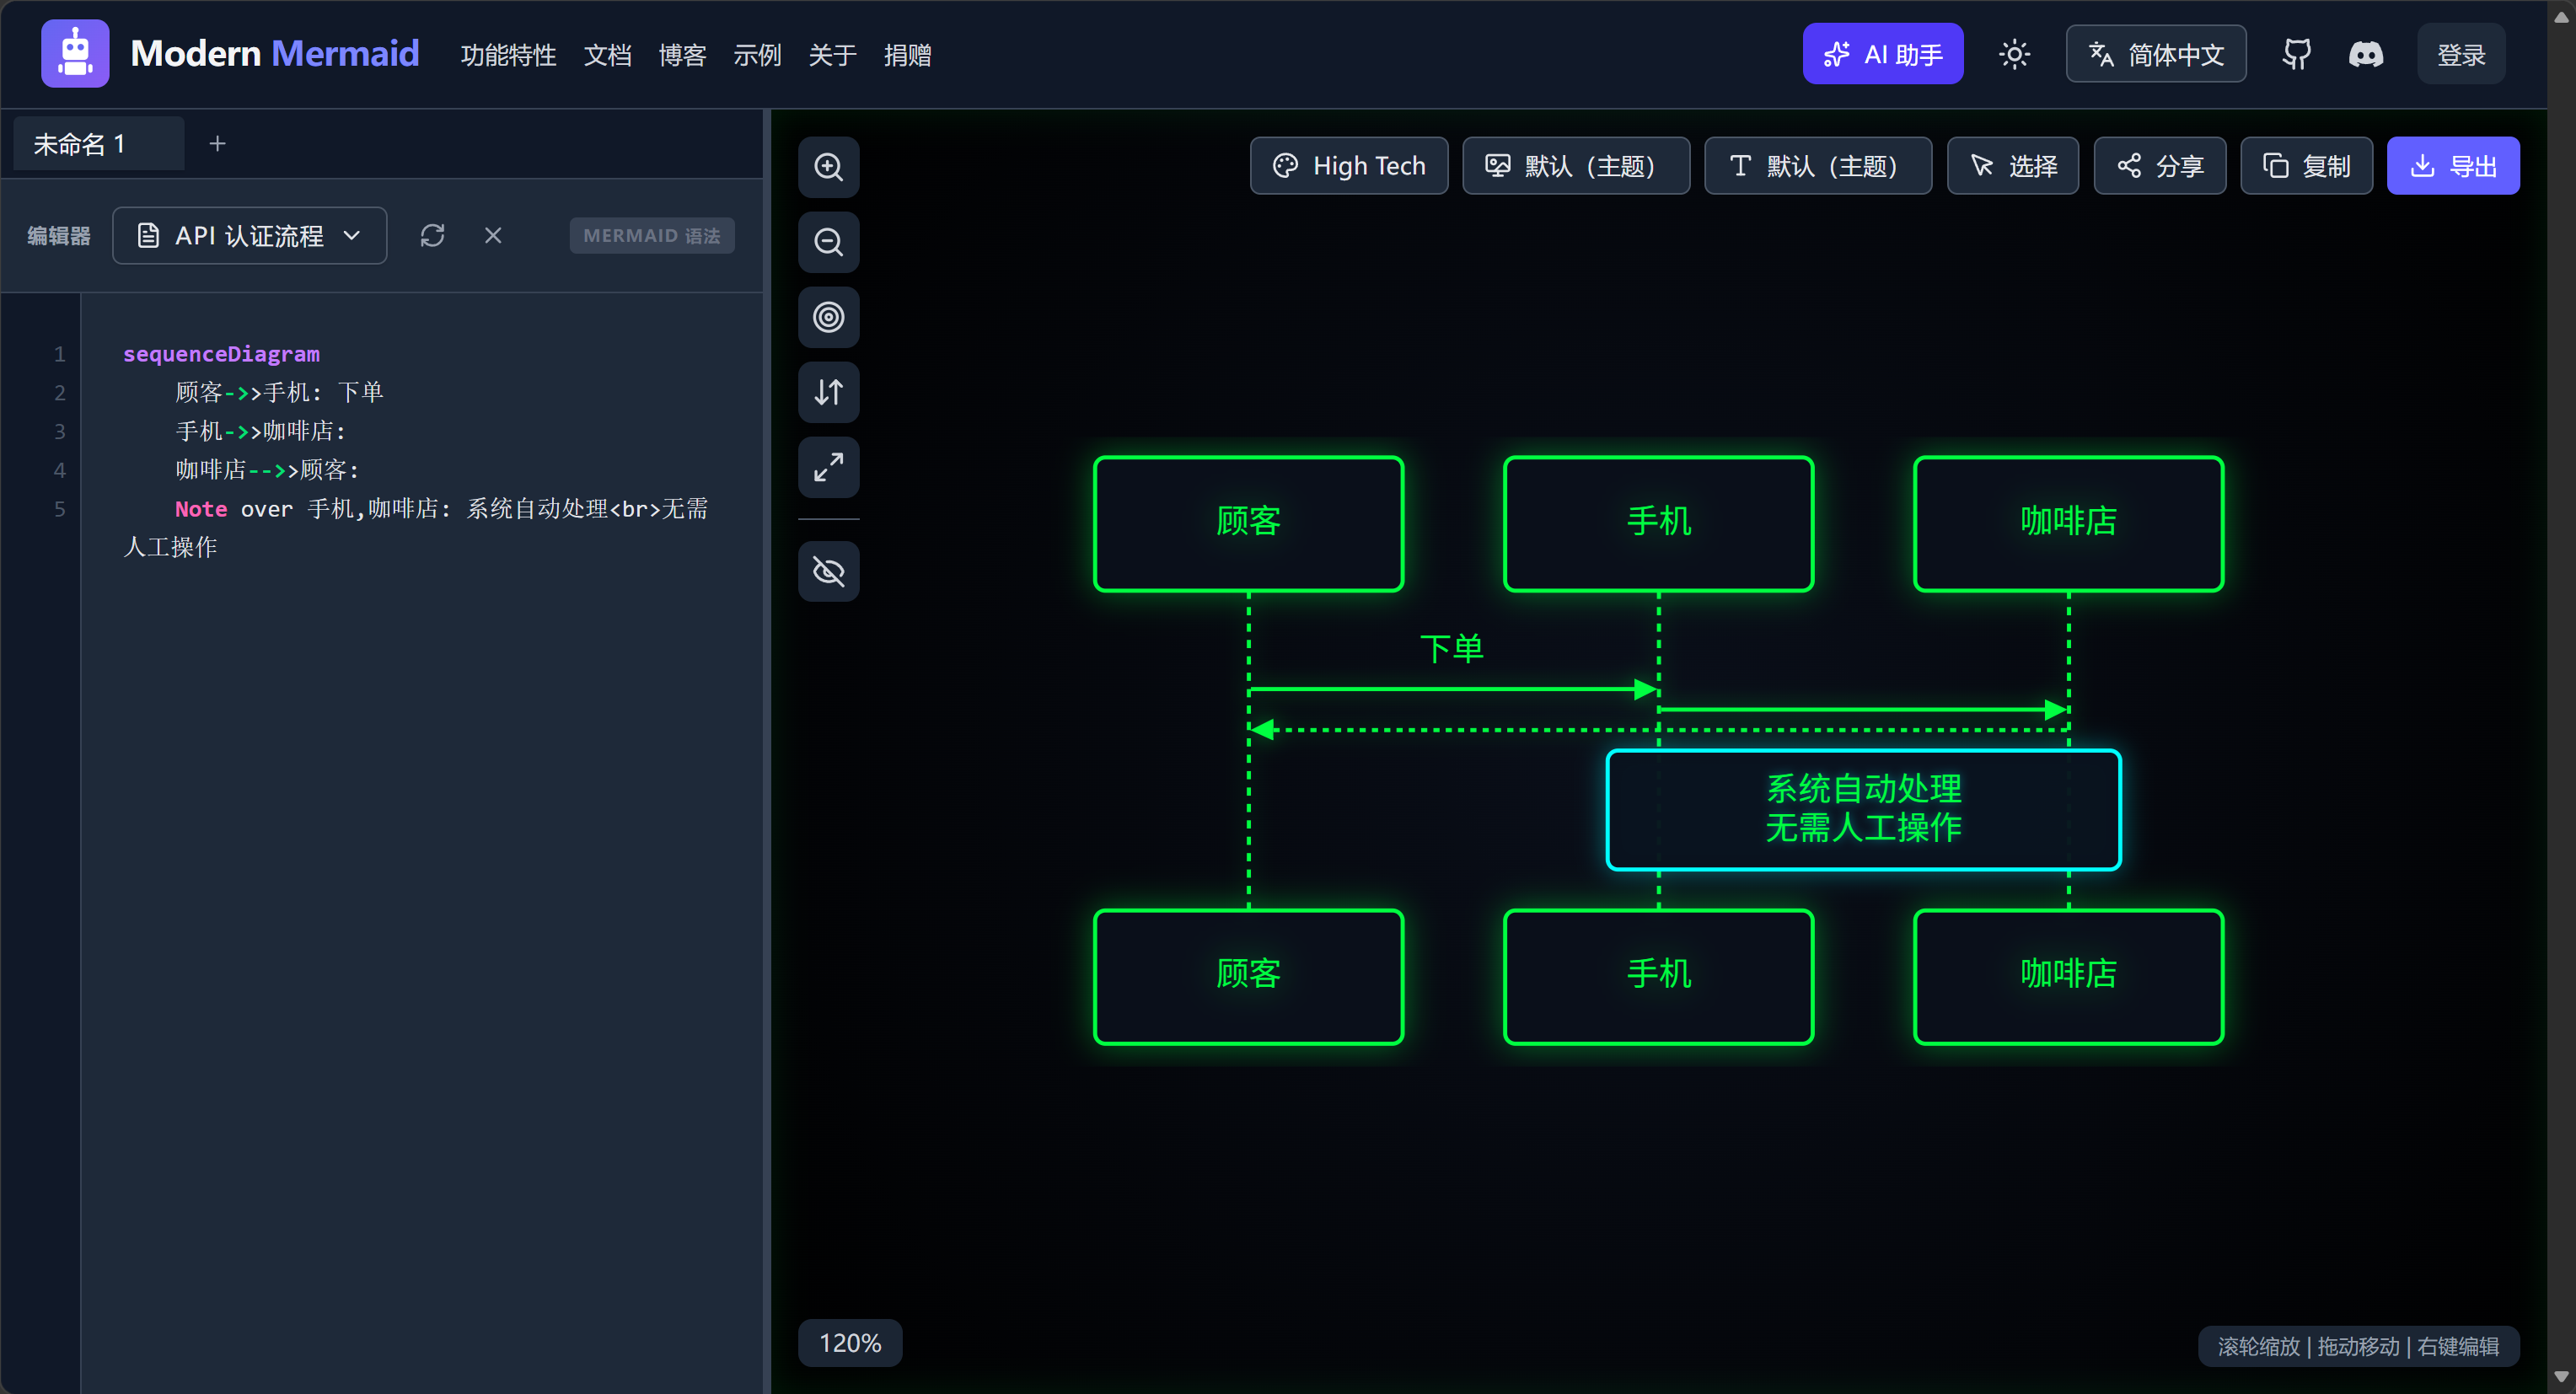2576x1394 pixels.
Task: Click the 下单 message label in diagram
Action: 1452,648
